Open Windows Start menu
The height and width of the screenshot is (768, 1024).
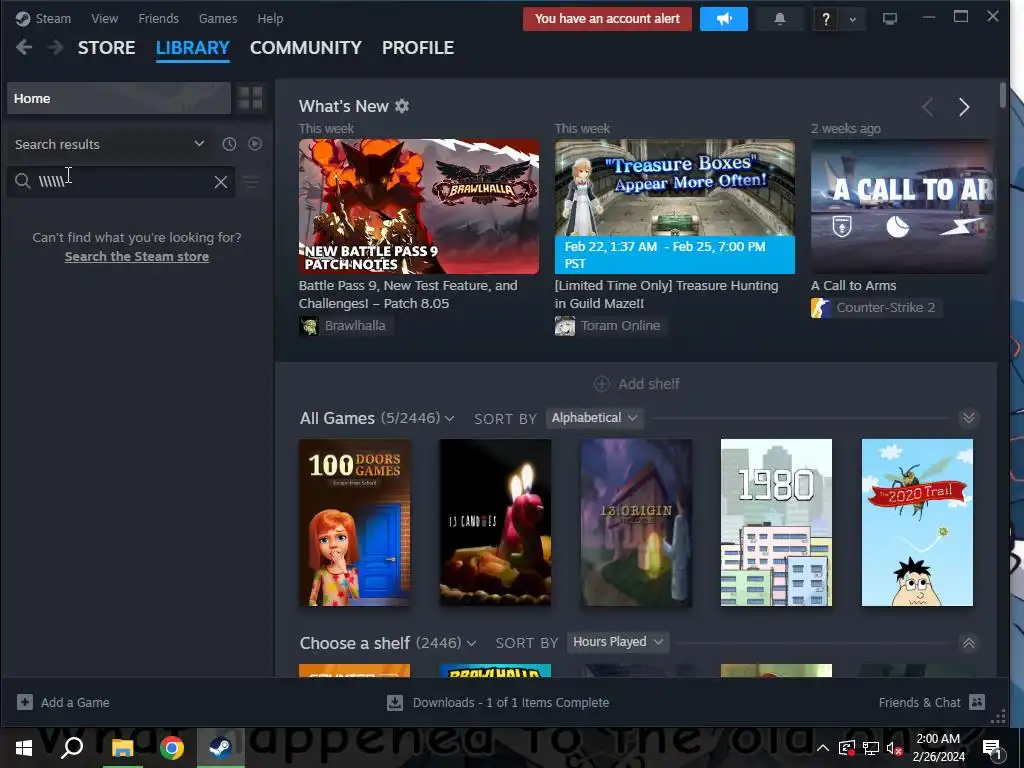pos(24,748)
